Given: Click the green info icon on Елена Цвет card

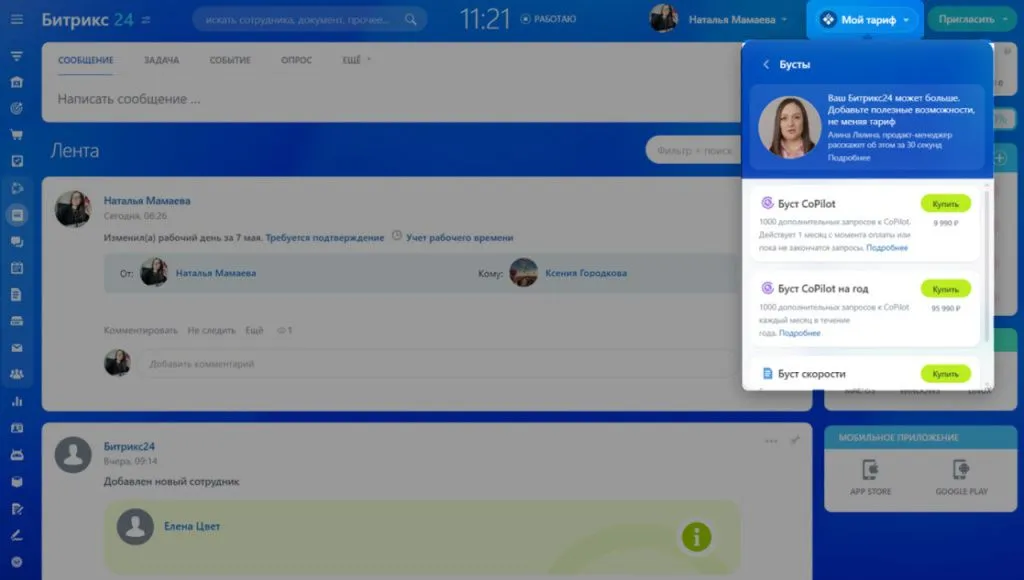Looking at the screenshot, I should [x=696, y=537].
